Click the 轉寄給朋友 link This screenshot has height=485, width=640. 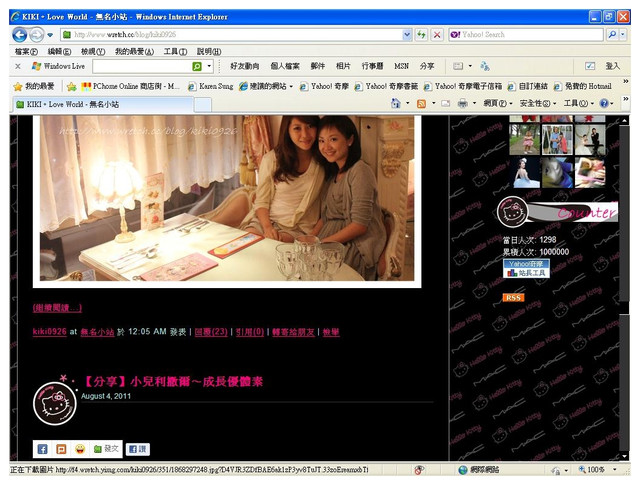click(x=293, y=332)
